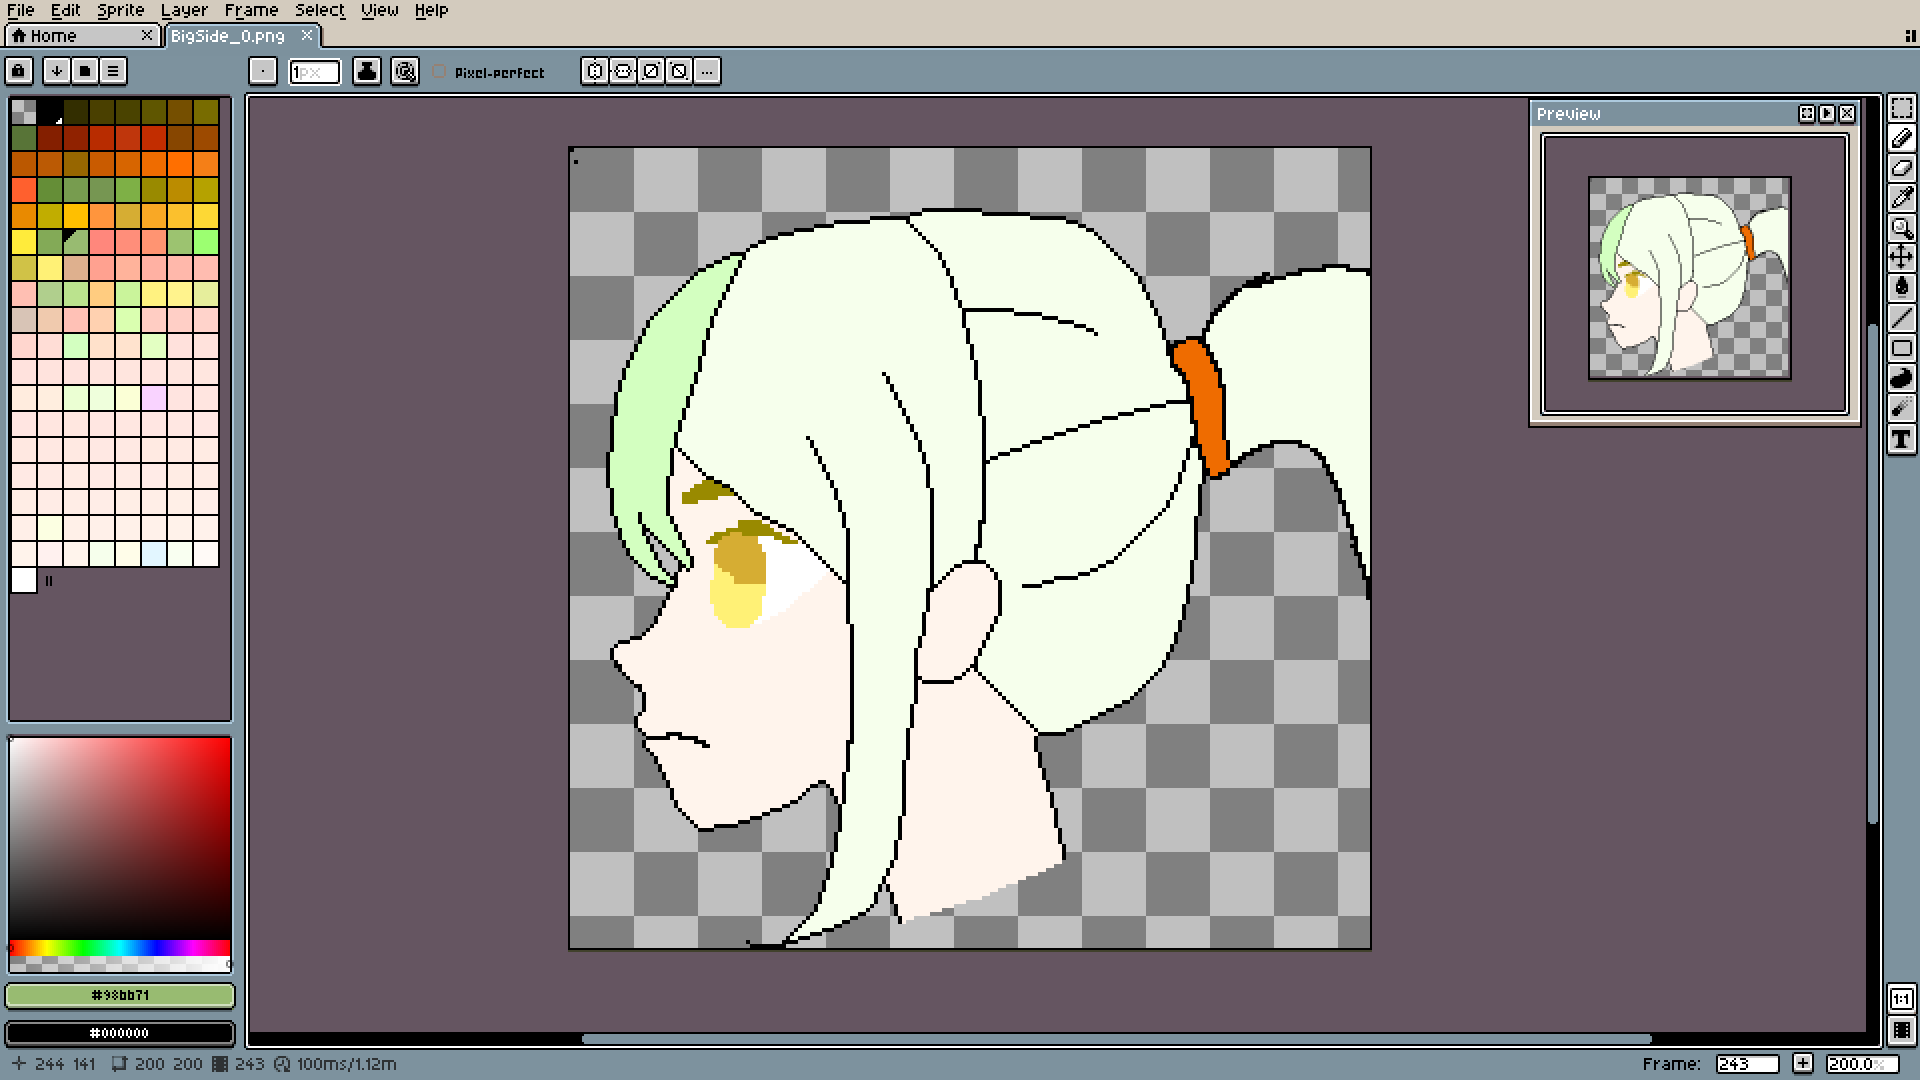Click the brush size px field

(x=314, y=72)
